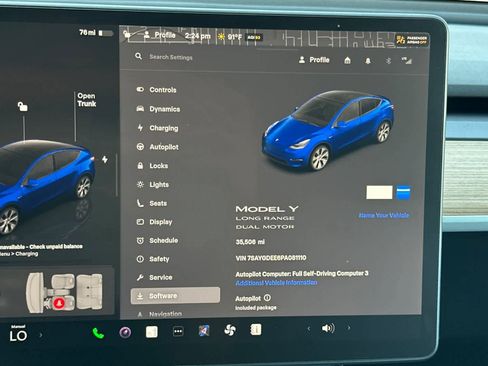Image resolution: width=488 pixels, height=366 pixels.
Task: Open the beige app icon in dock
Action: [152, 332]
